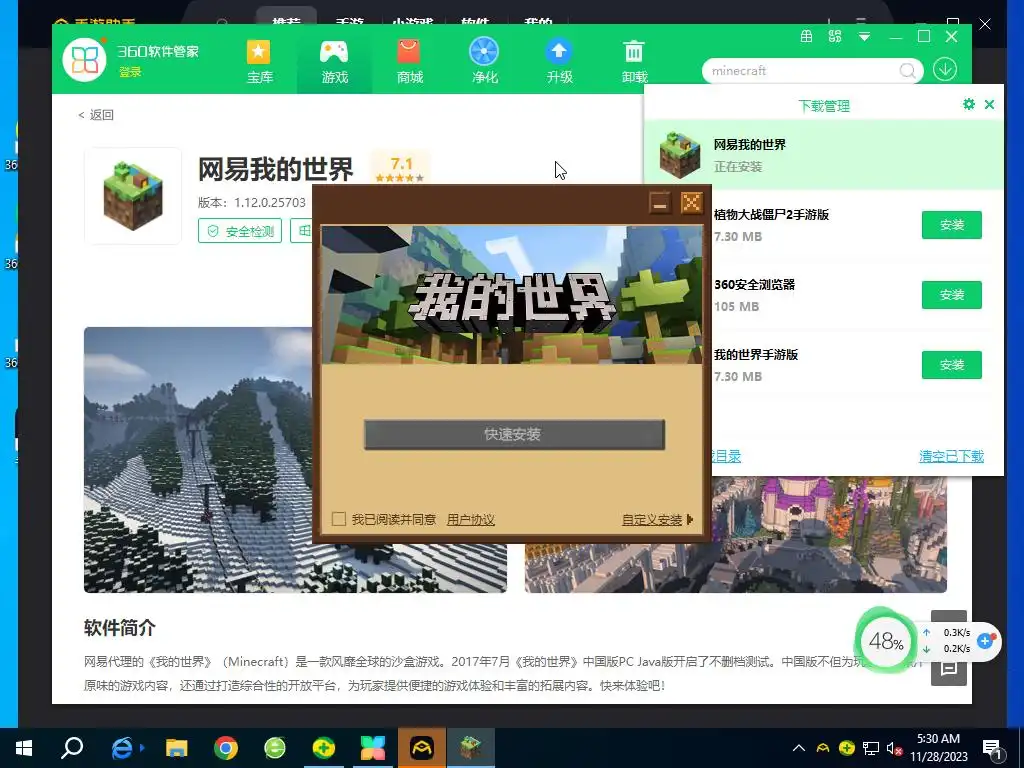Open the 净化 cleanup tab
The height and width of the screenshot is (768, 1024).
tap(485, 62)
